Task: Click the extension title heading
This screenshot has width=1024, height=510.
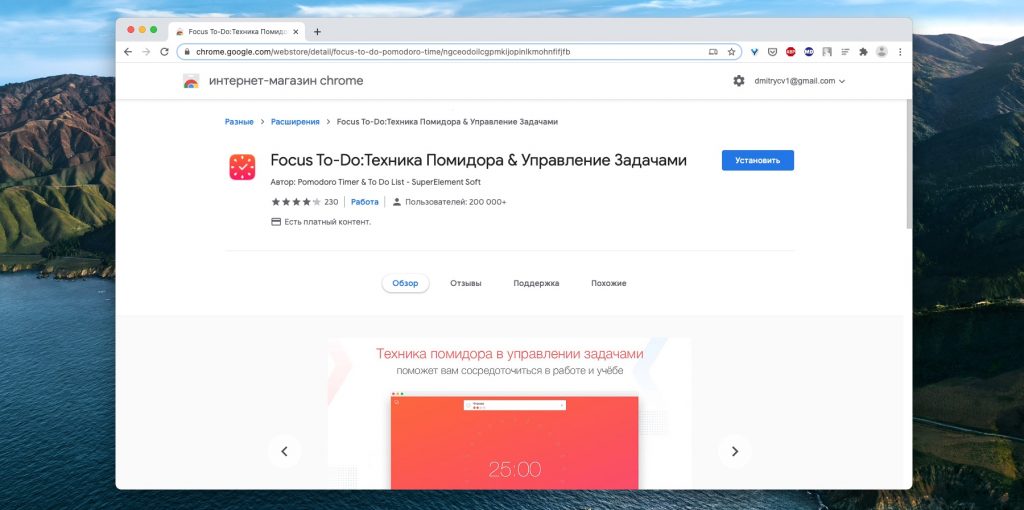Action: [479, 161]
